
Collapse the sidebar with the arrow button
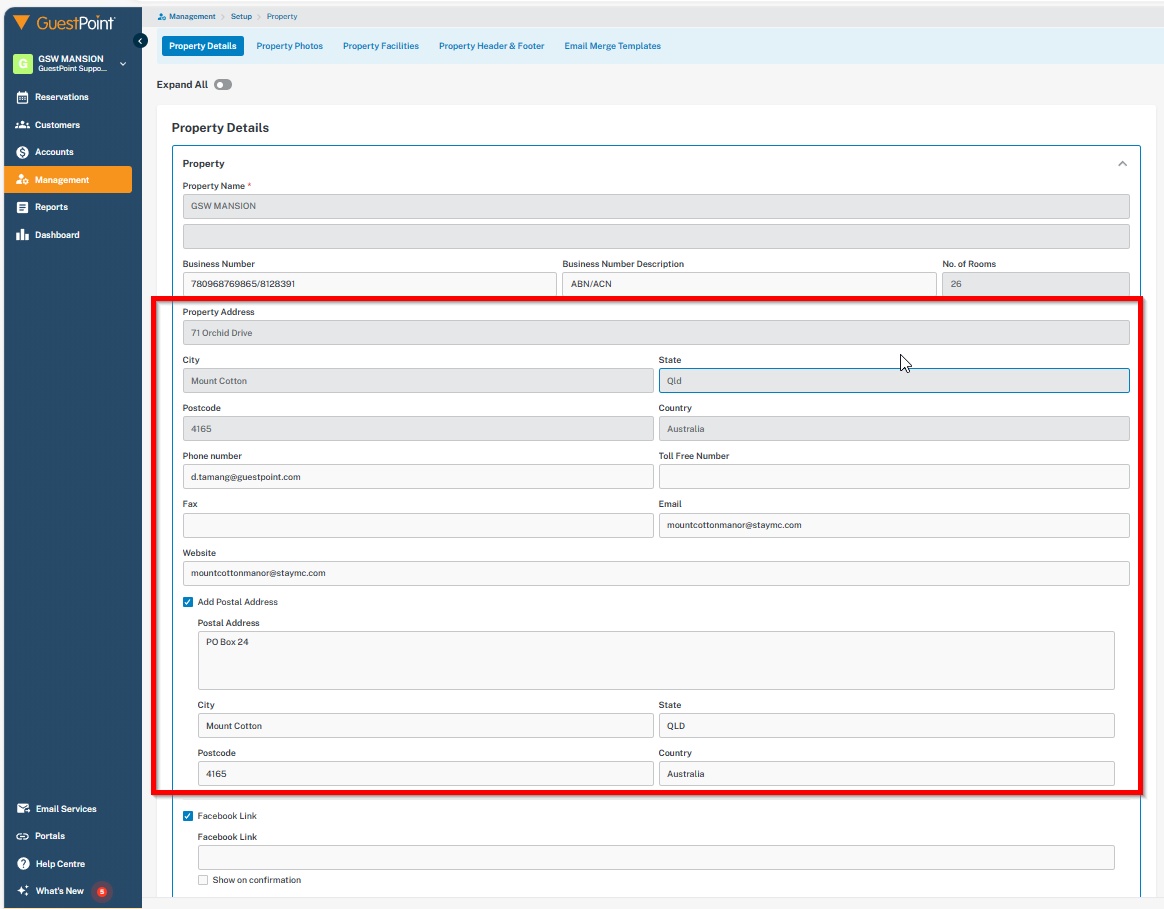click(x=140, y=41)
